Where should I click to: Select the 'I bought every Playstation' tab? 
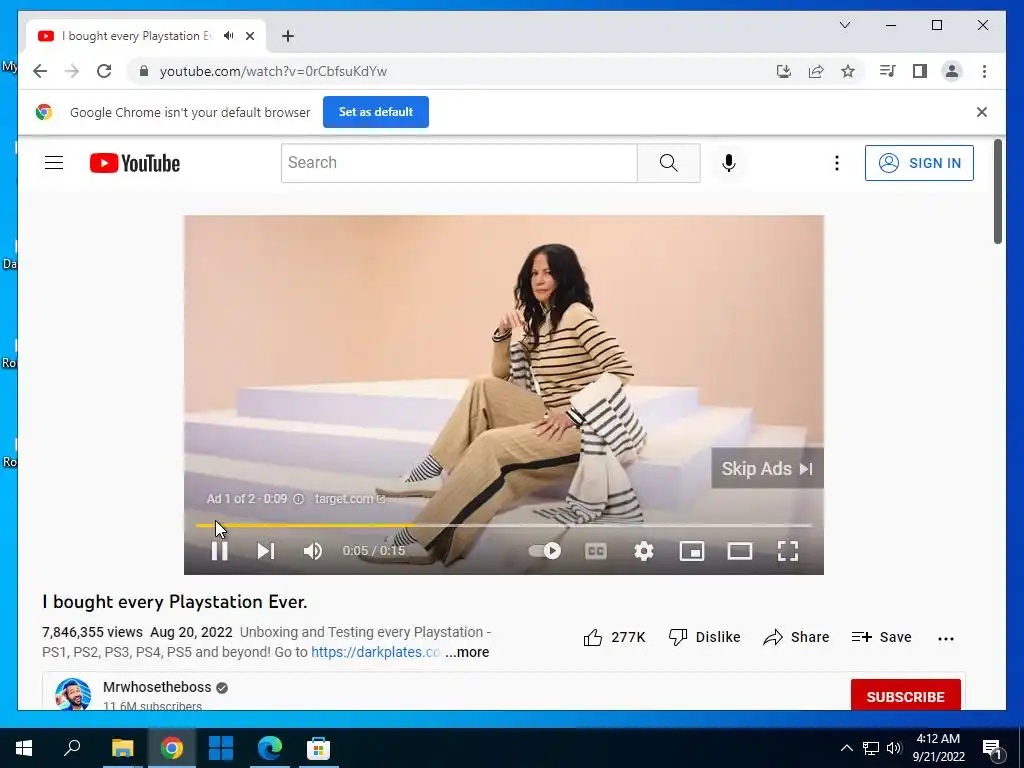point(145,36)
